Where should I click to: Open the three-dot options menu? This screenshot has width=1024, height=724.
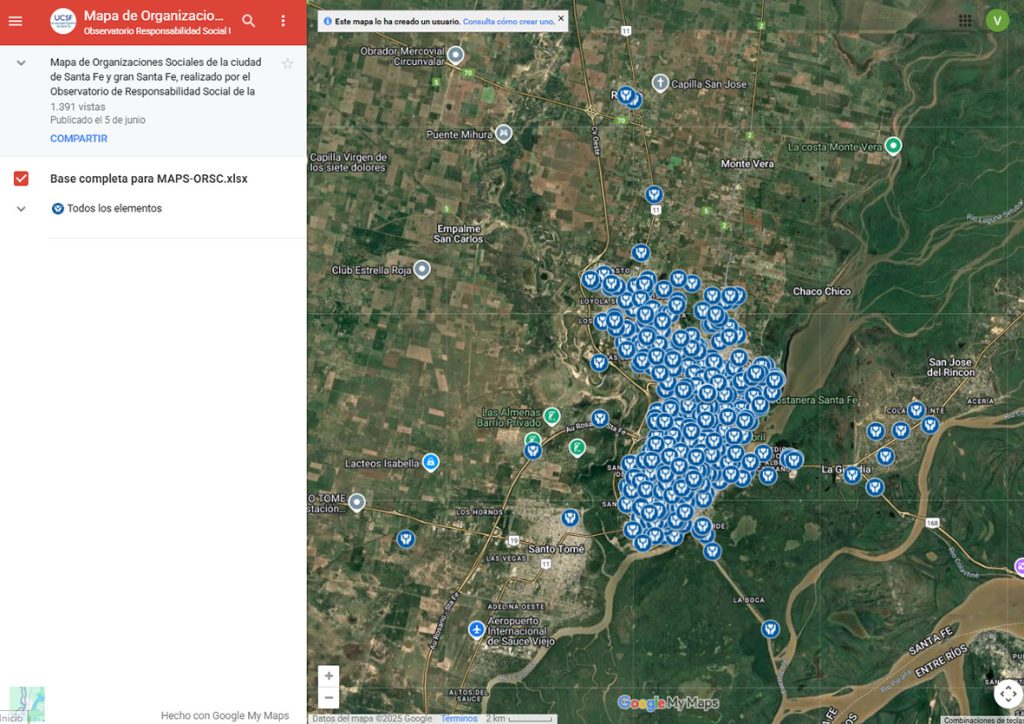283,21
